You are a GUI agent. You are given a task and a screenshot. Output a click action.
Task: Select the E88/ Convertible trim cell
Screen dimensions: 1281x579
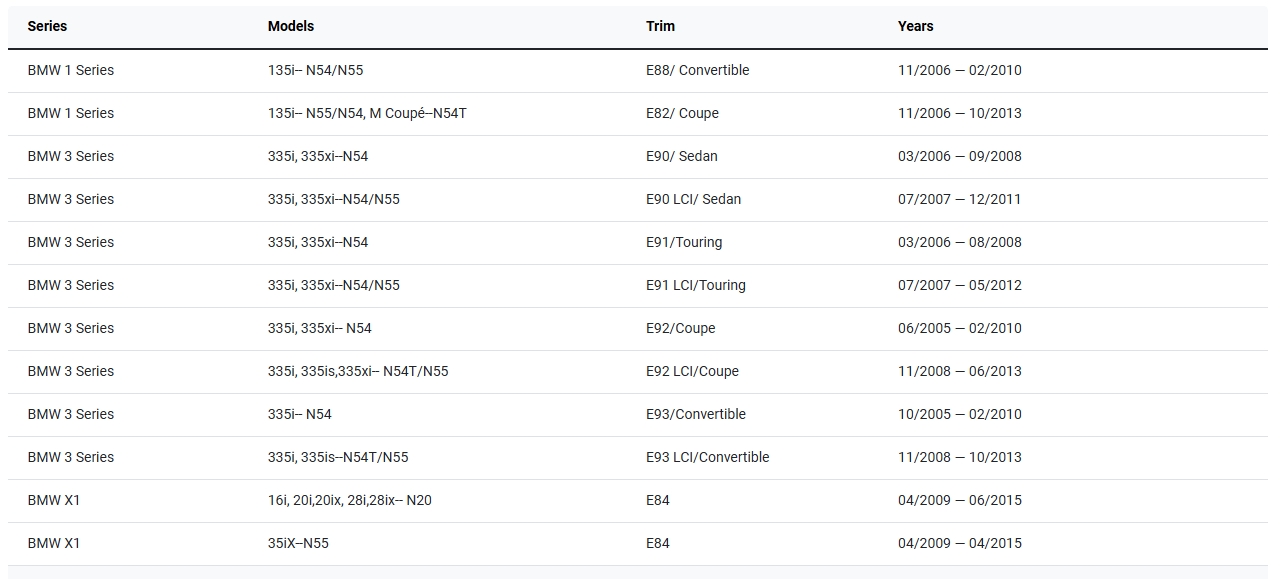pyautogui.click(x=697, y=70)
